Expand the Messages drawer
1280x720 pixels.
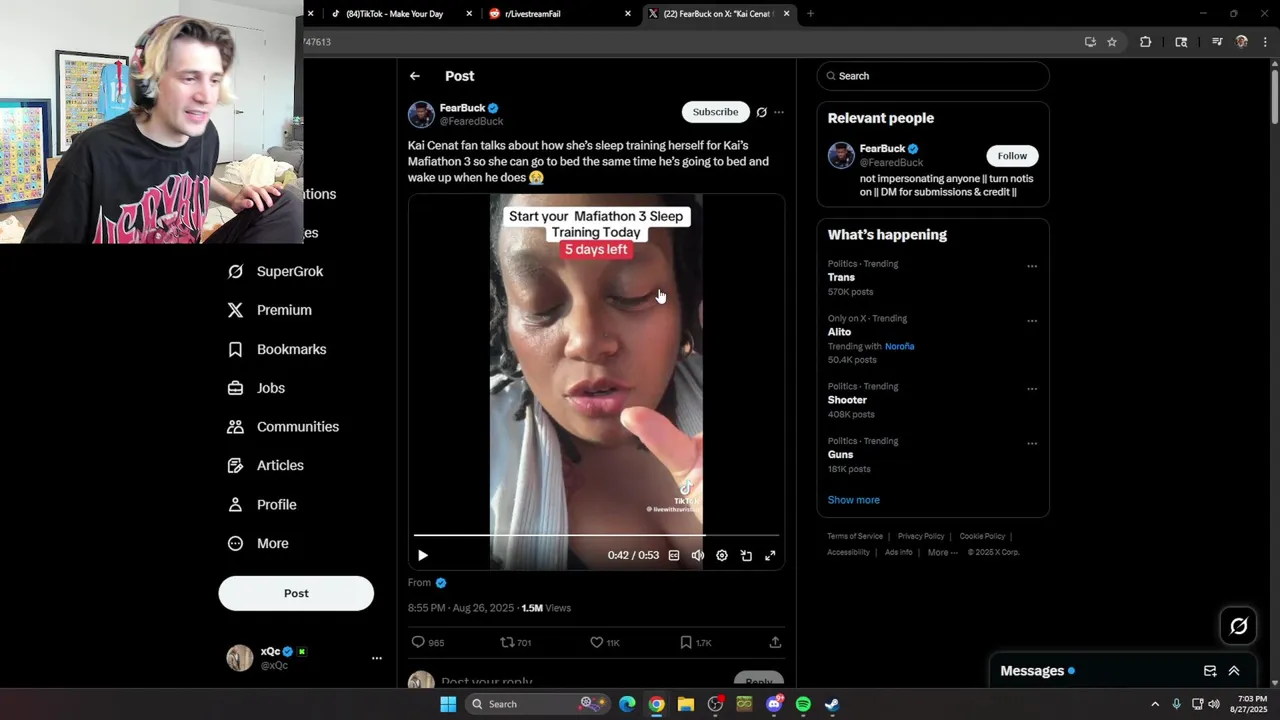(x=1234, y=671)
